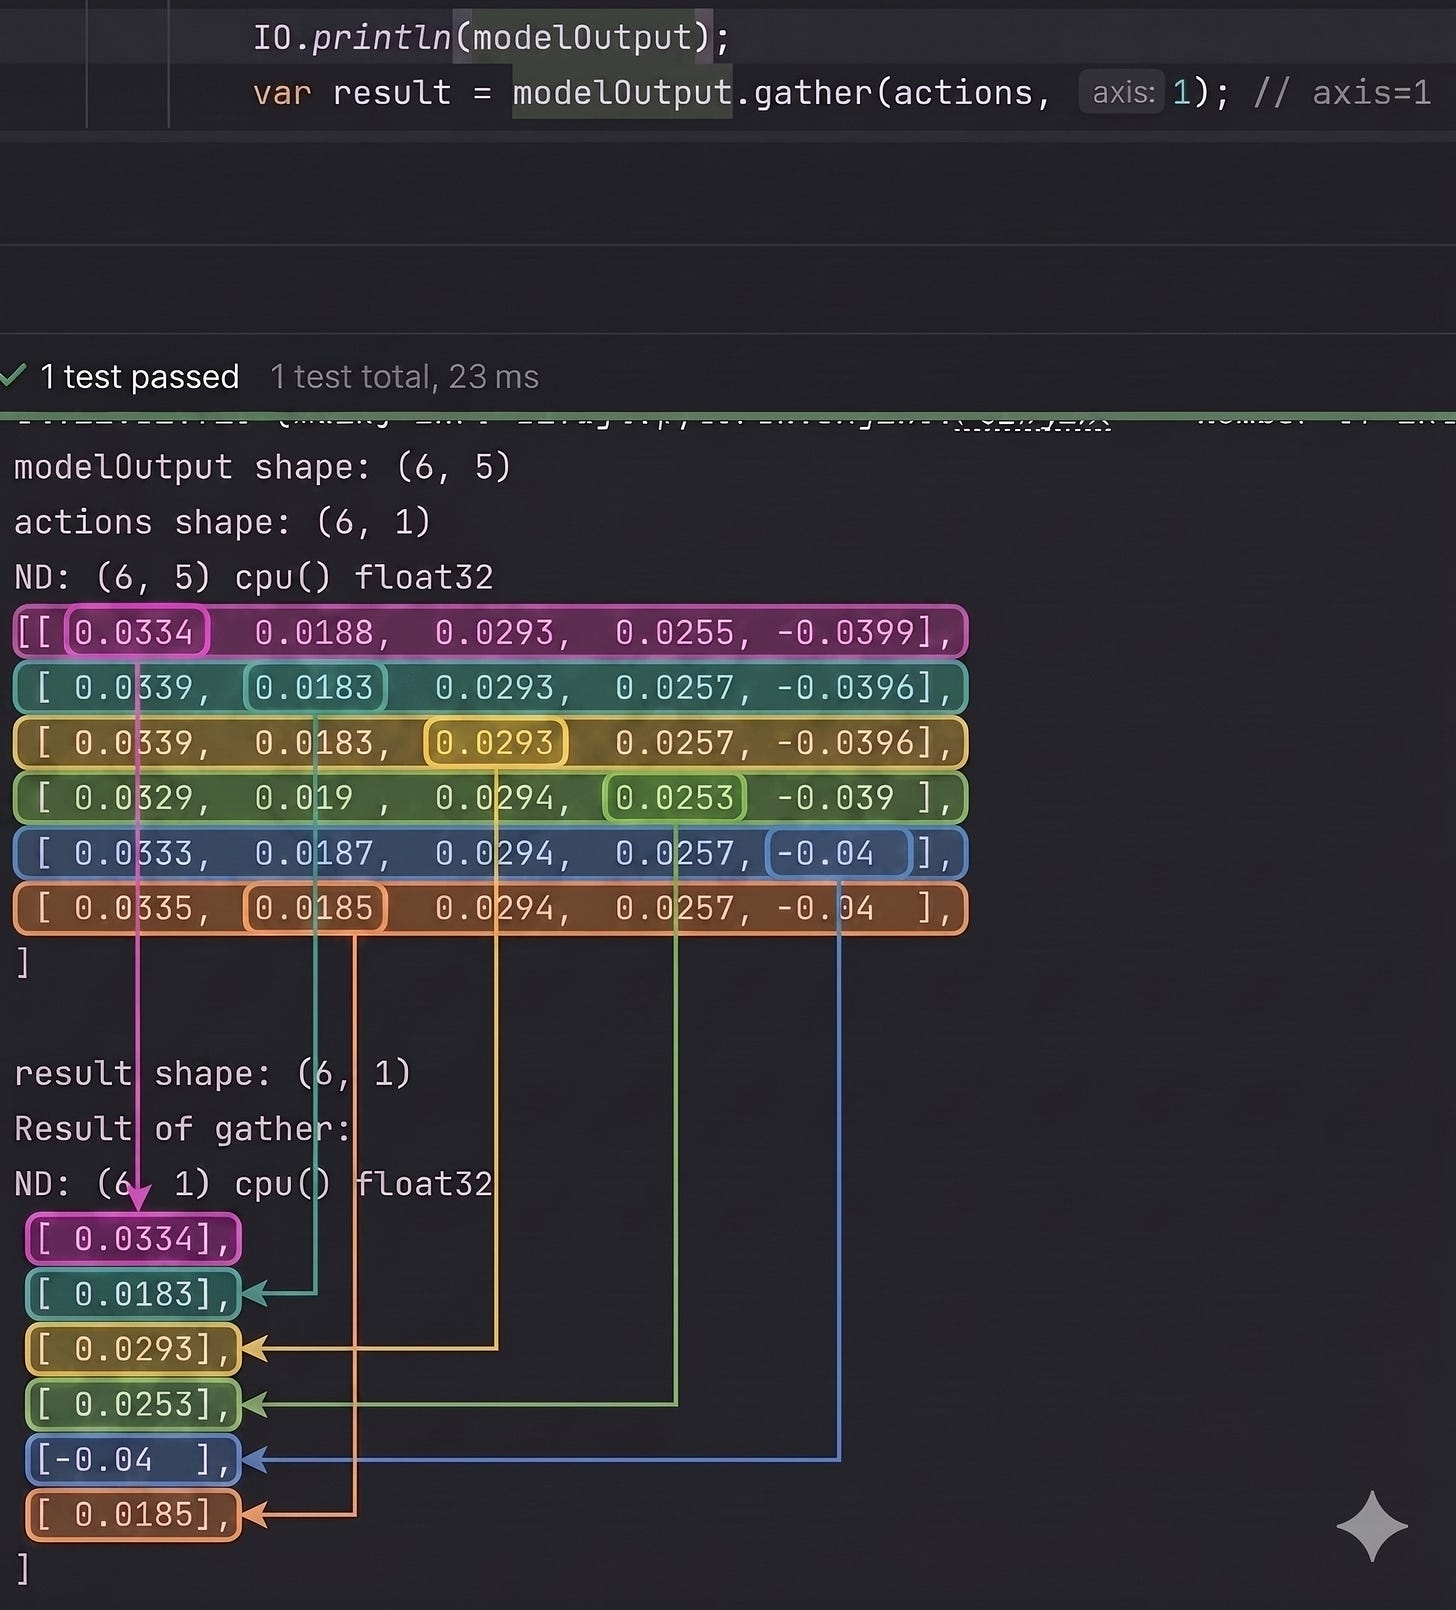Click the gather method name in code

point(813,93)
